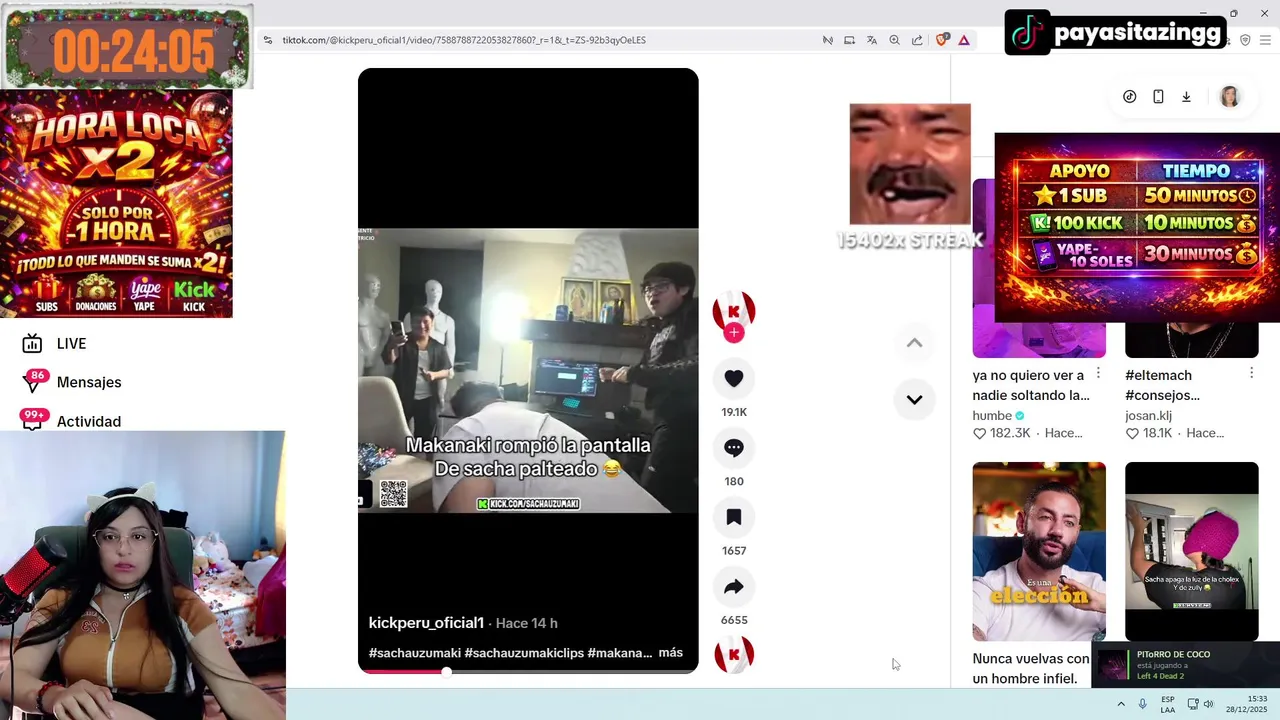Click the 'PIToRRO DE COCO' Steam notification
Viewport: 1280px width, 720px height.
coord(1186,665)
